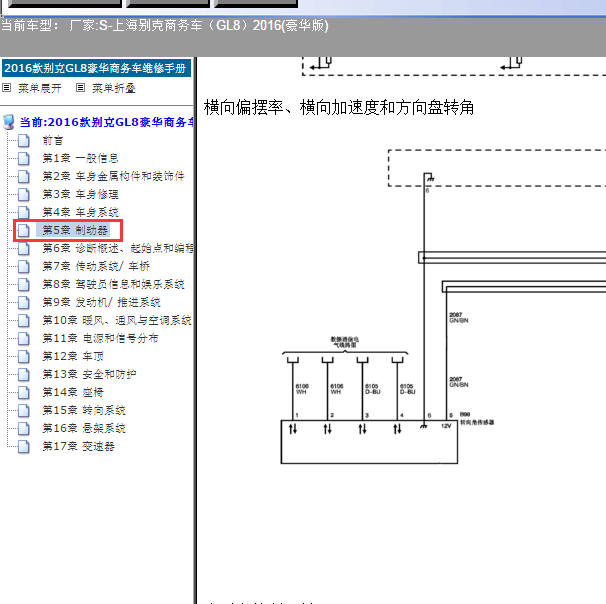Open 第3章 车身修理
Image resolution: width=606 pixels, height=604 pixels.
pos(80,194)
